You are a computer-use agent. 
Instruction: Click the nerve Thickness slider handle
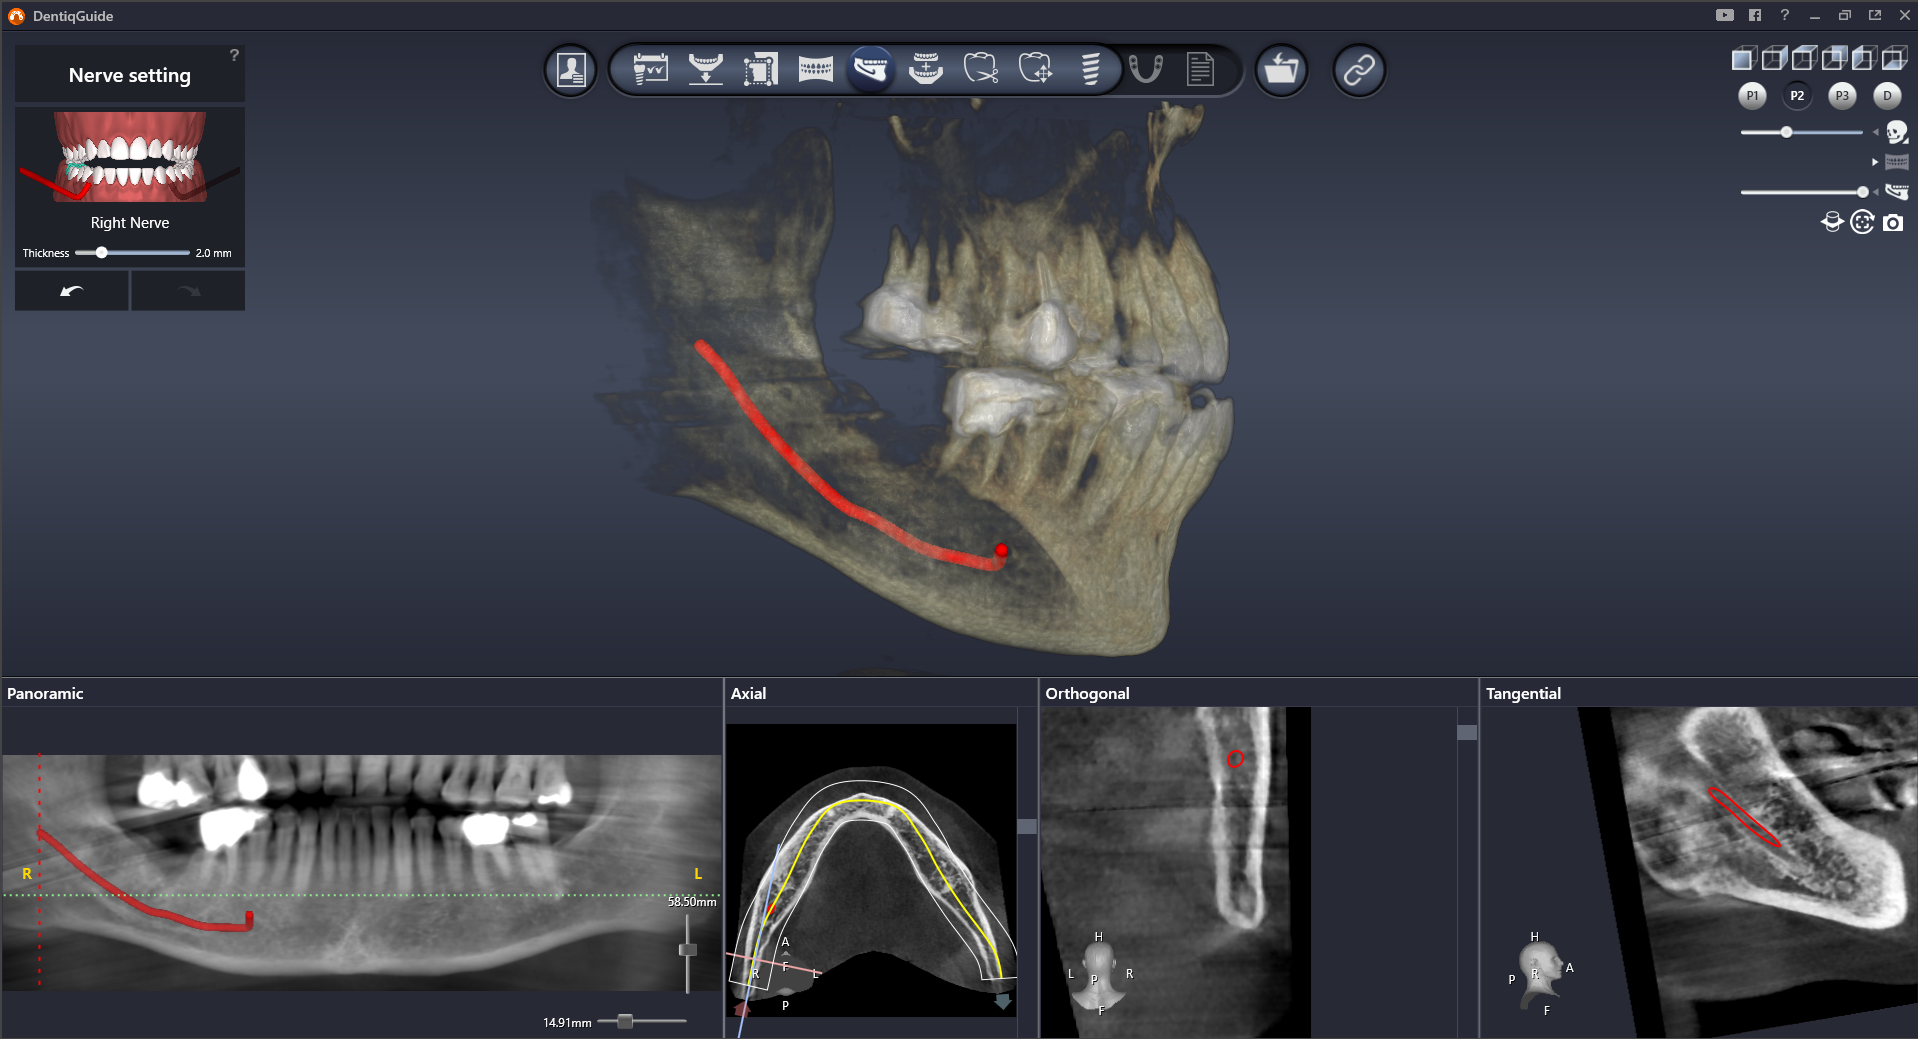coord(101,253)
